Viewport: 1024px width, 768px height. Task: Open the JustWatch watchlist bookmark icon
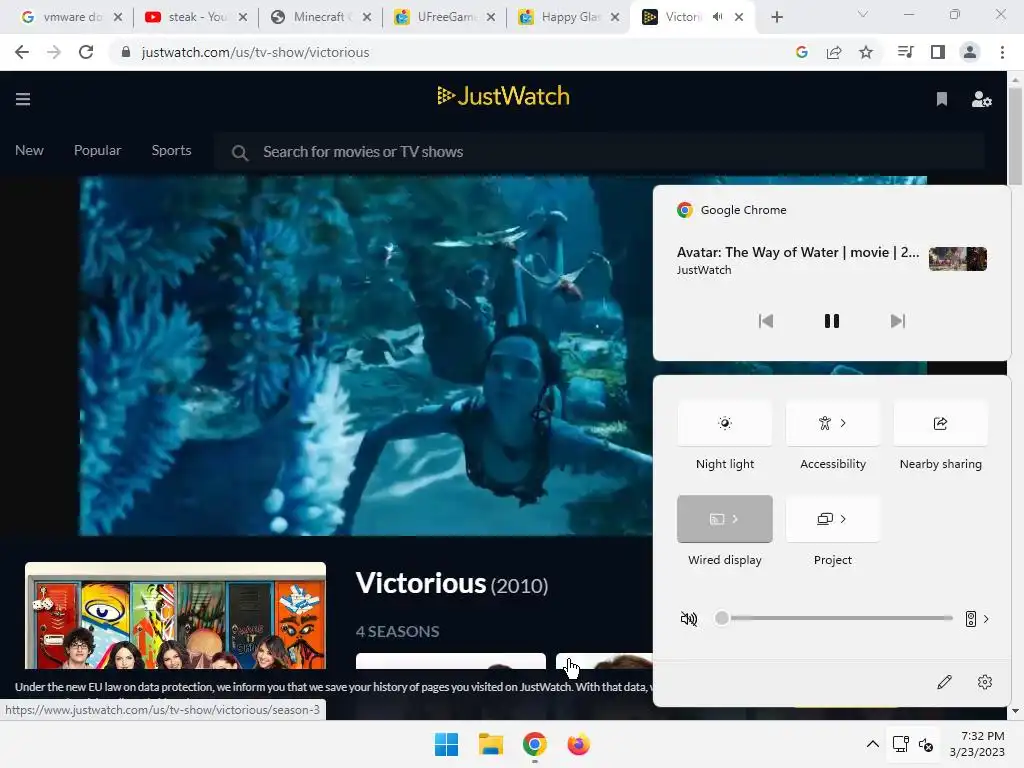click(x=941, y=99)
